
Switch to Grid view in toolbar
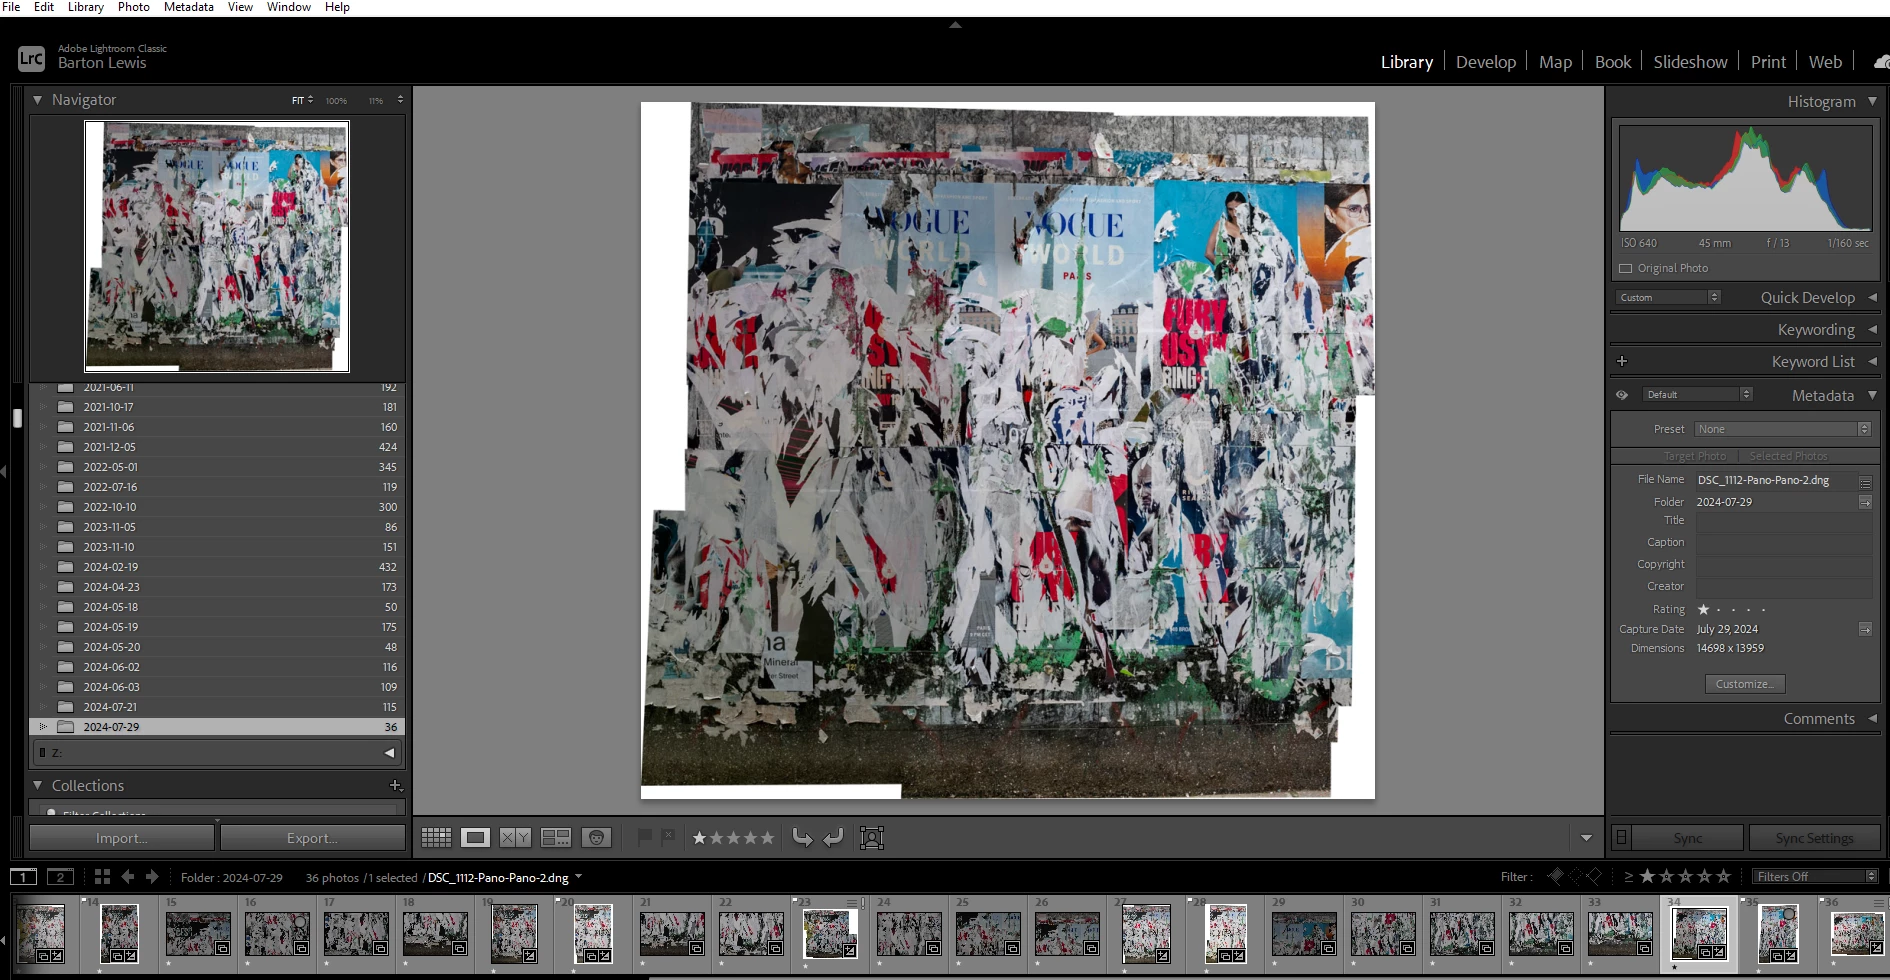click(x=436, y=838)
